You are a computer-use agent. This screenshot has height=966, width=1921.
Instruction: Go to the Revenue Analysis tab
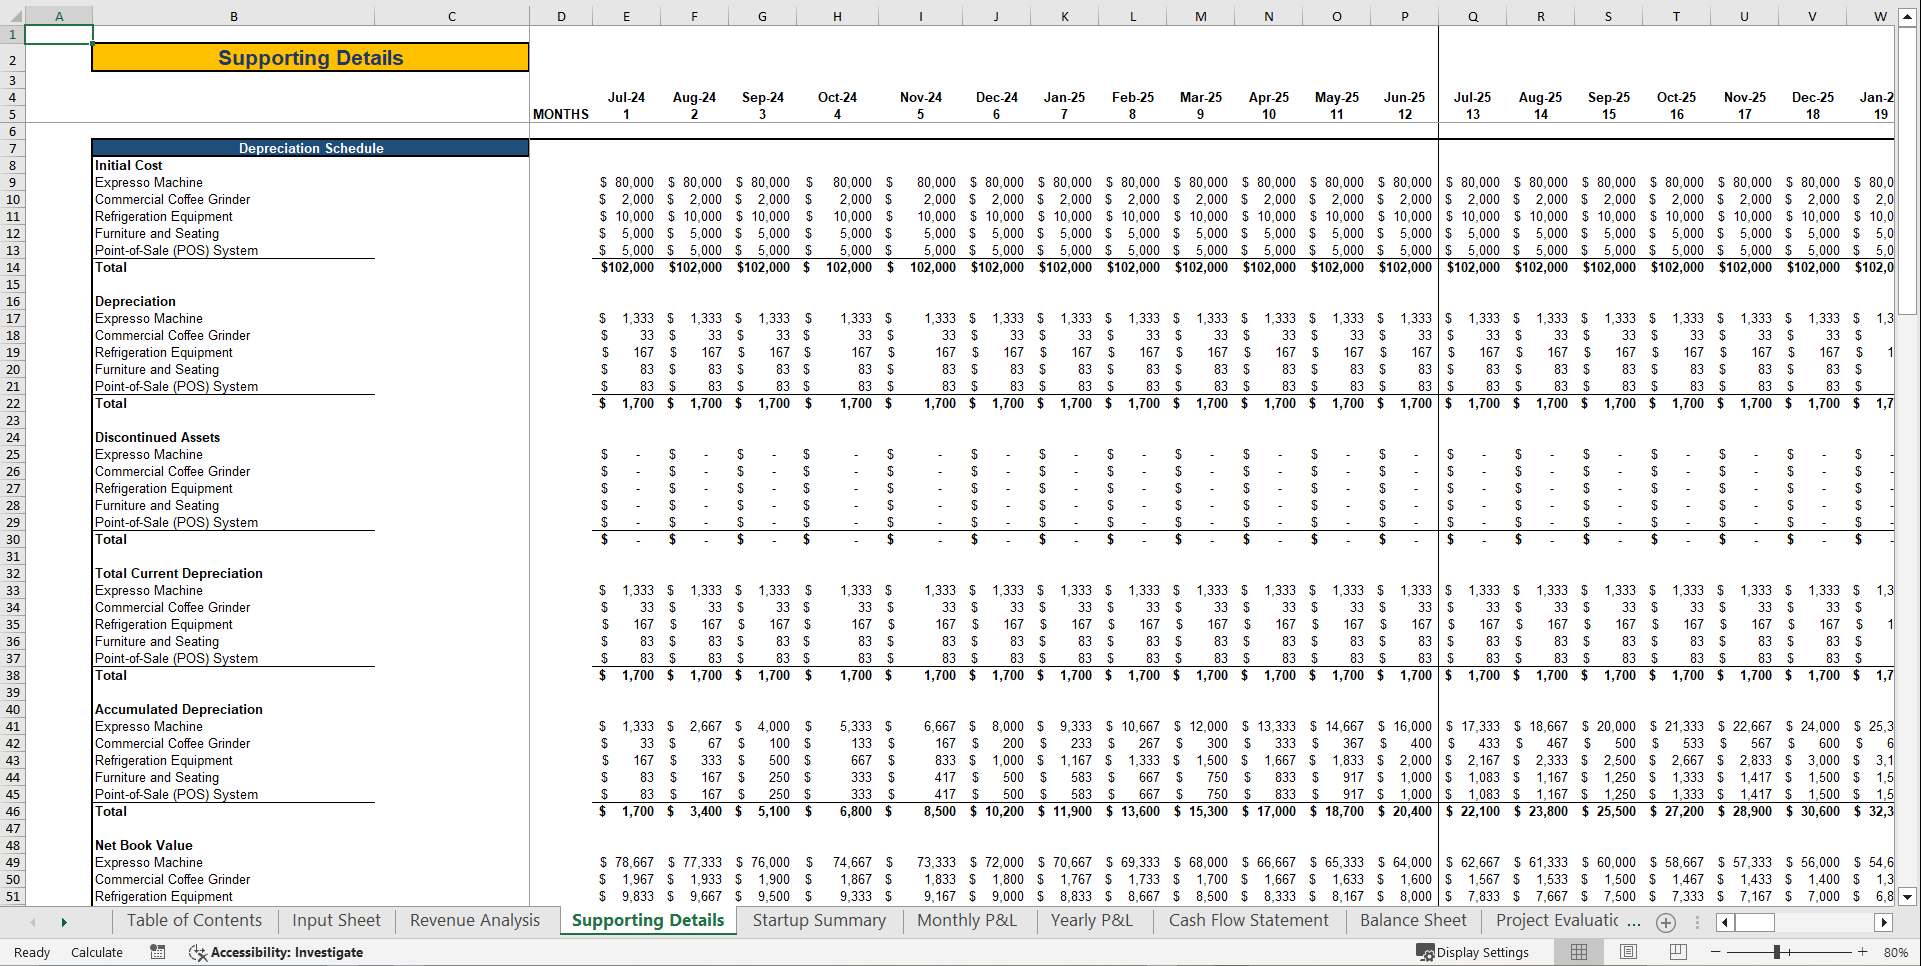pos(474,920)
